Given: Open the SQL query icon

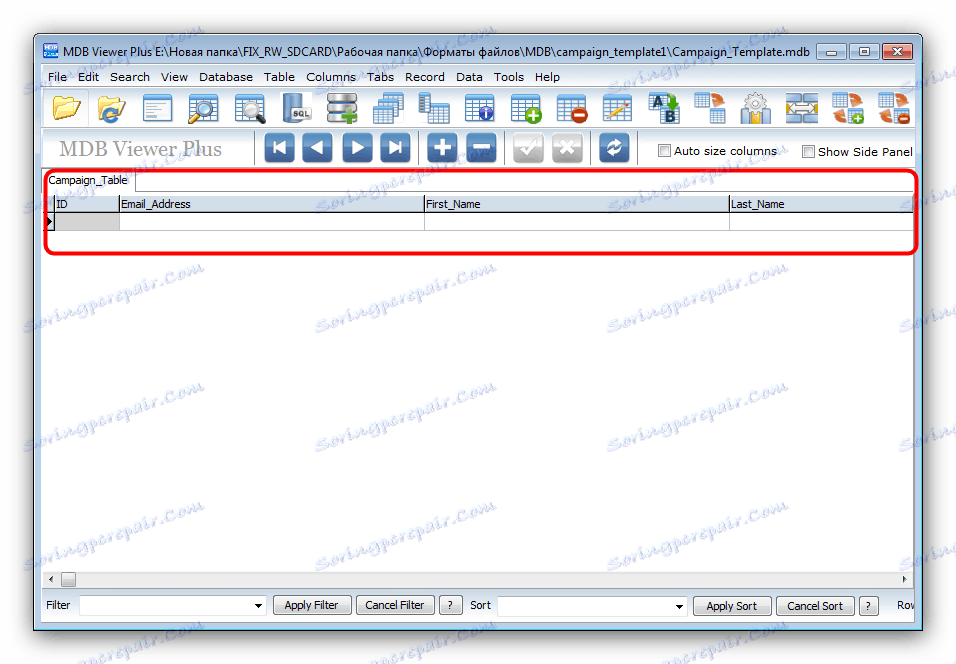Looking at the screenshot, I should point(296,109).
